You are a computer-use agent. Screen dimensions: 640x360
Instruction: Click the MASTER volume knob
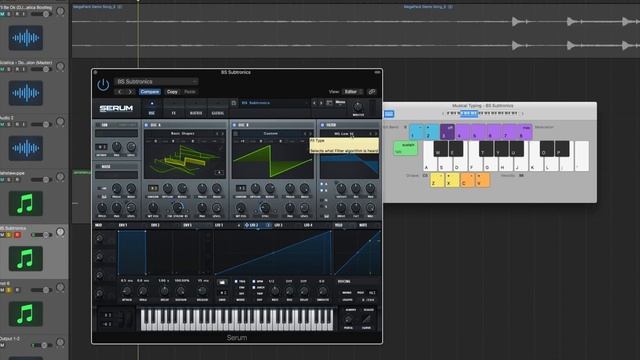point(358,107)
